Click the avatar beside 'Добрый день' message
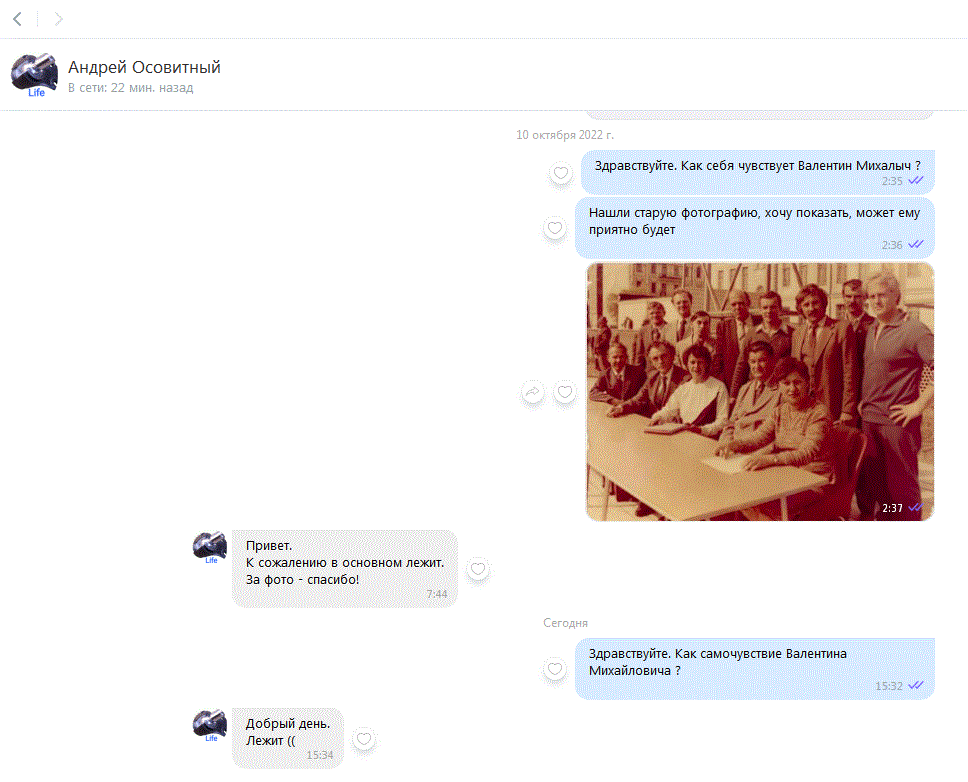968x782 pixels. click(210, 725)
